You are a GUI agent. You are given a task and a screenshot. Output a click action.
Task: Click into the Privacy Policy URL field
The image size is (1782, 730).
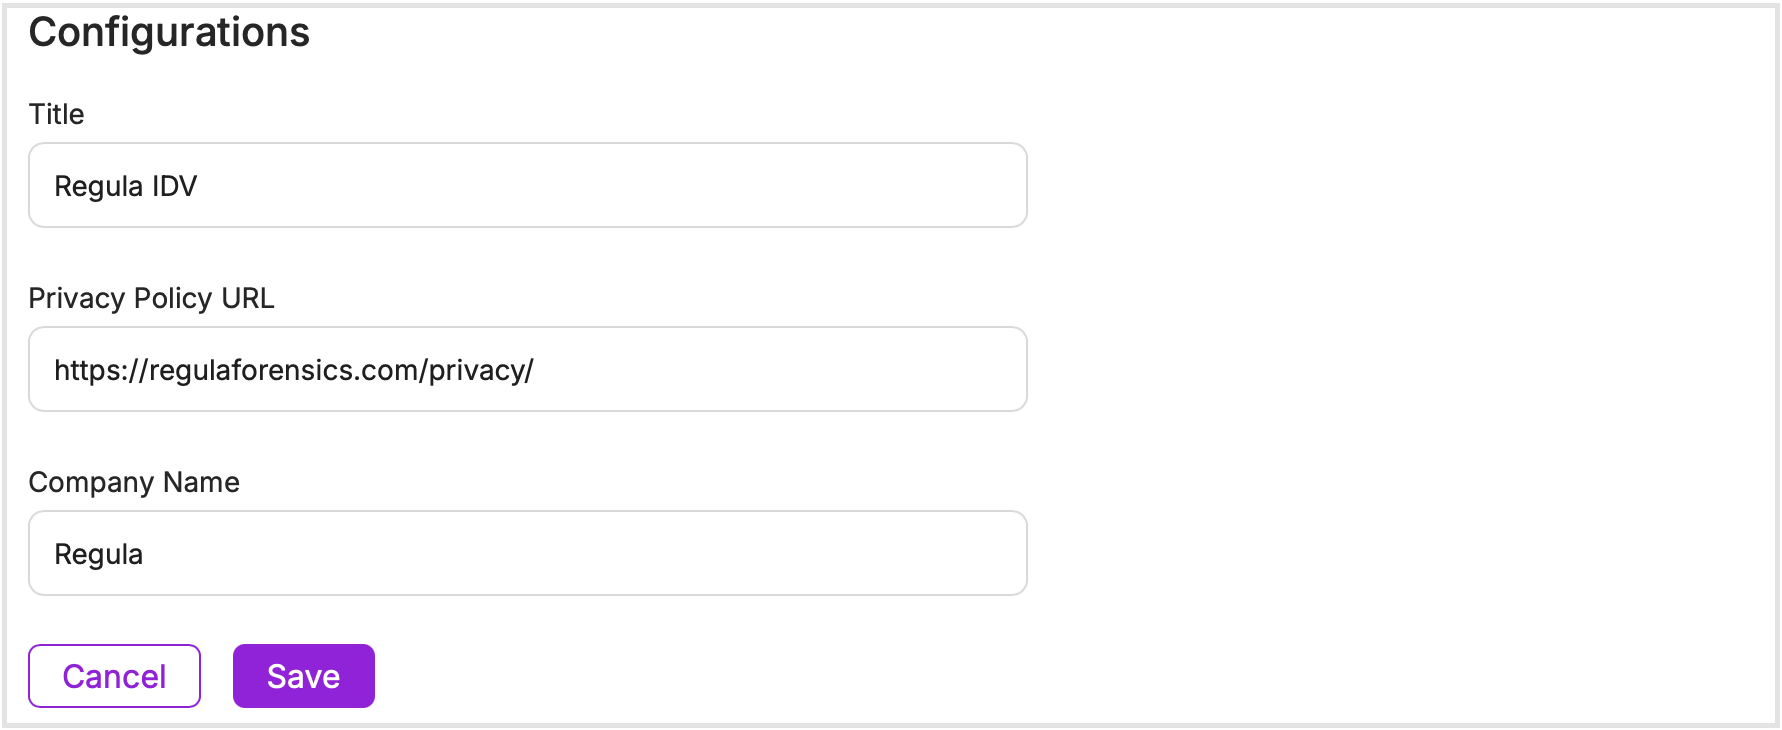[527, 370]
